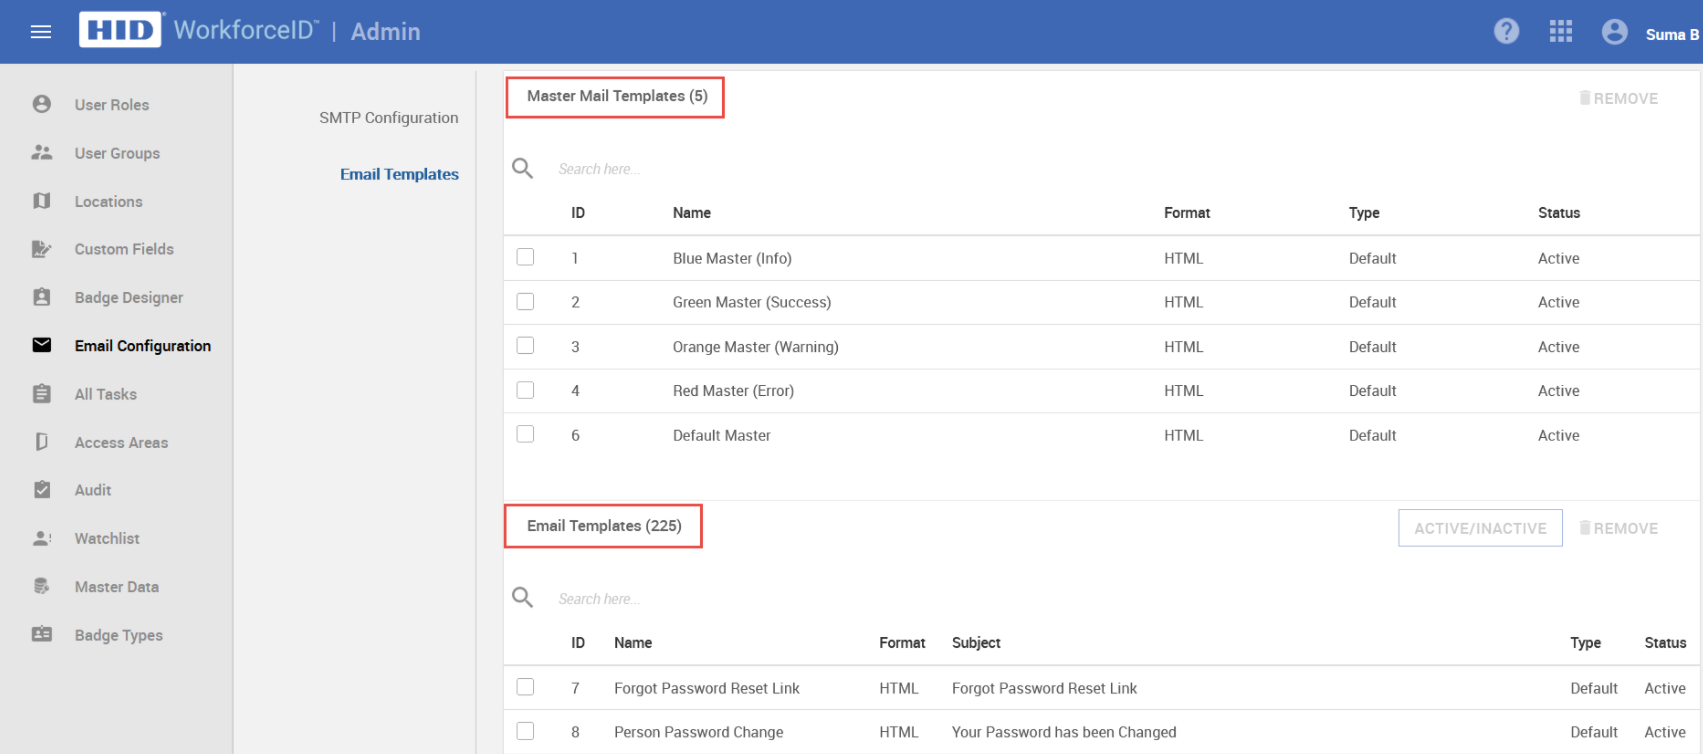Click 'Red Master (Error)' name
This screenshot has height=754, width=1703.
coord(733,391)
